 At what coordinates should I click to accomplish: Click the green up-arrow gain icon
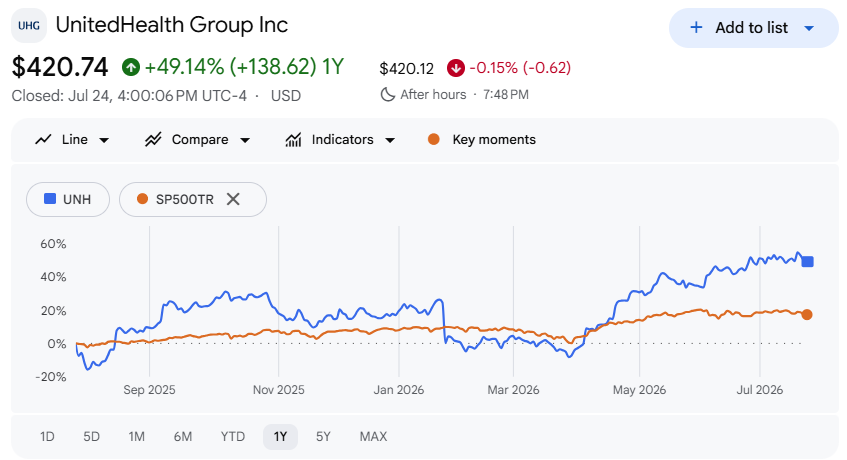(131, 67)
